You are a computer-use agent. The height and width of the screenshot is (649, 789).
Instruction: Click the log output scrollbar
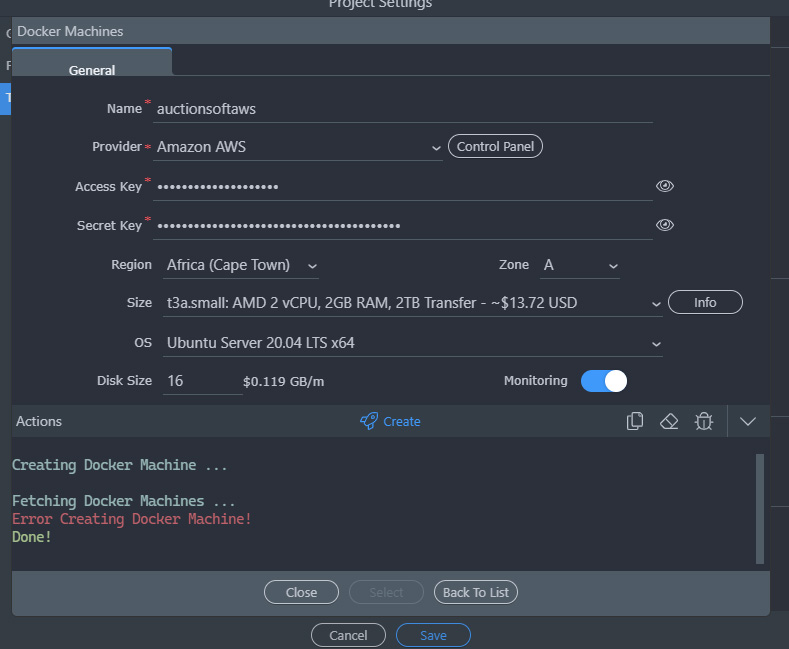[760, 509]
